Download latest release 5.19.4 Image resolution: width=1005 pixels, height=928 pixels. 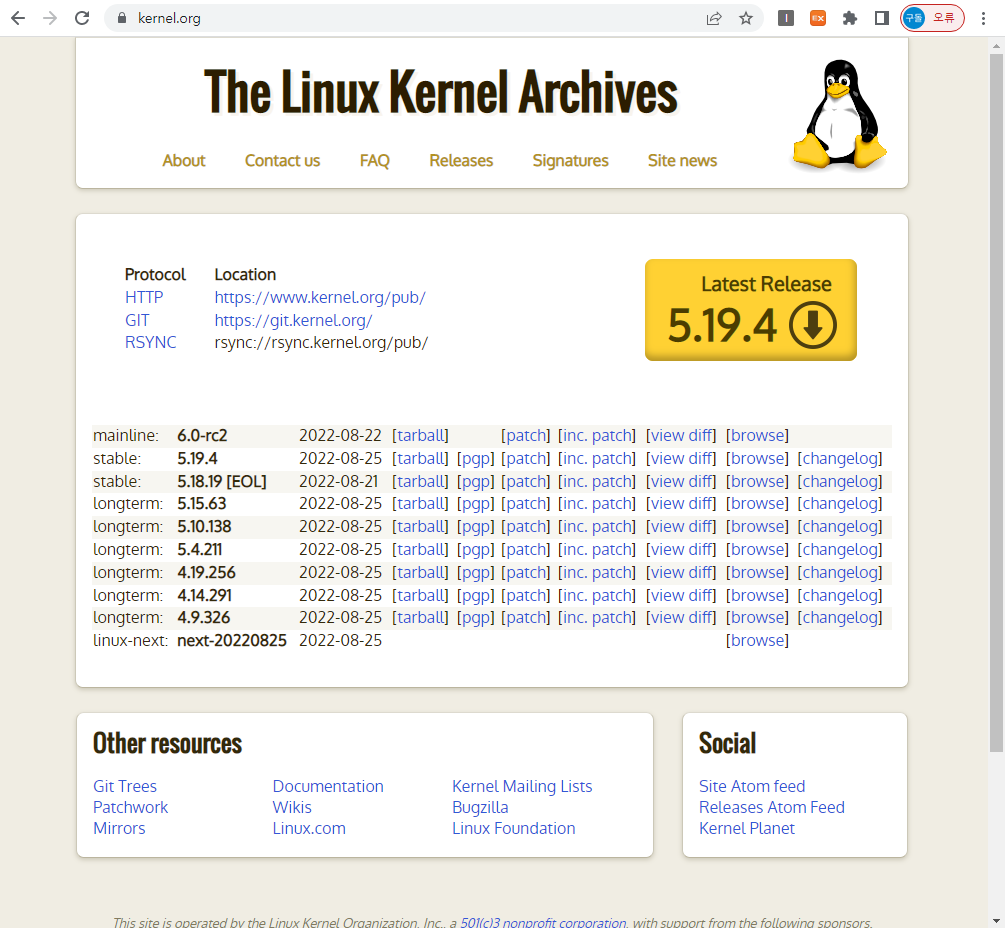751,310
